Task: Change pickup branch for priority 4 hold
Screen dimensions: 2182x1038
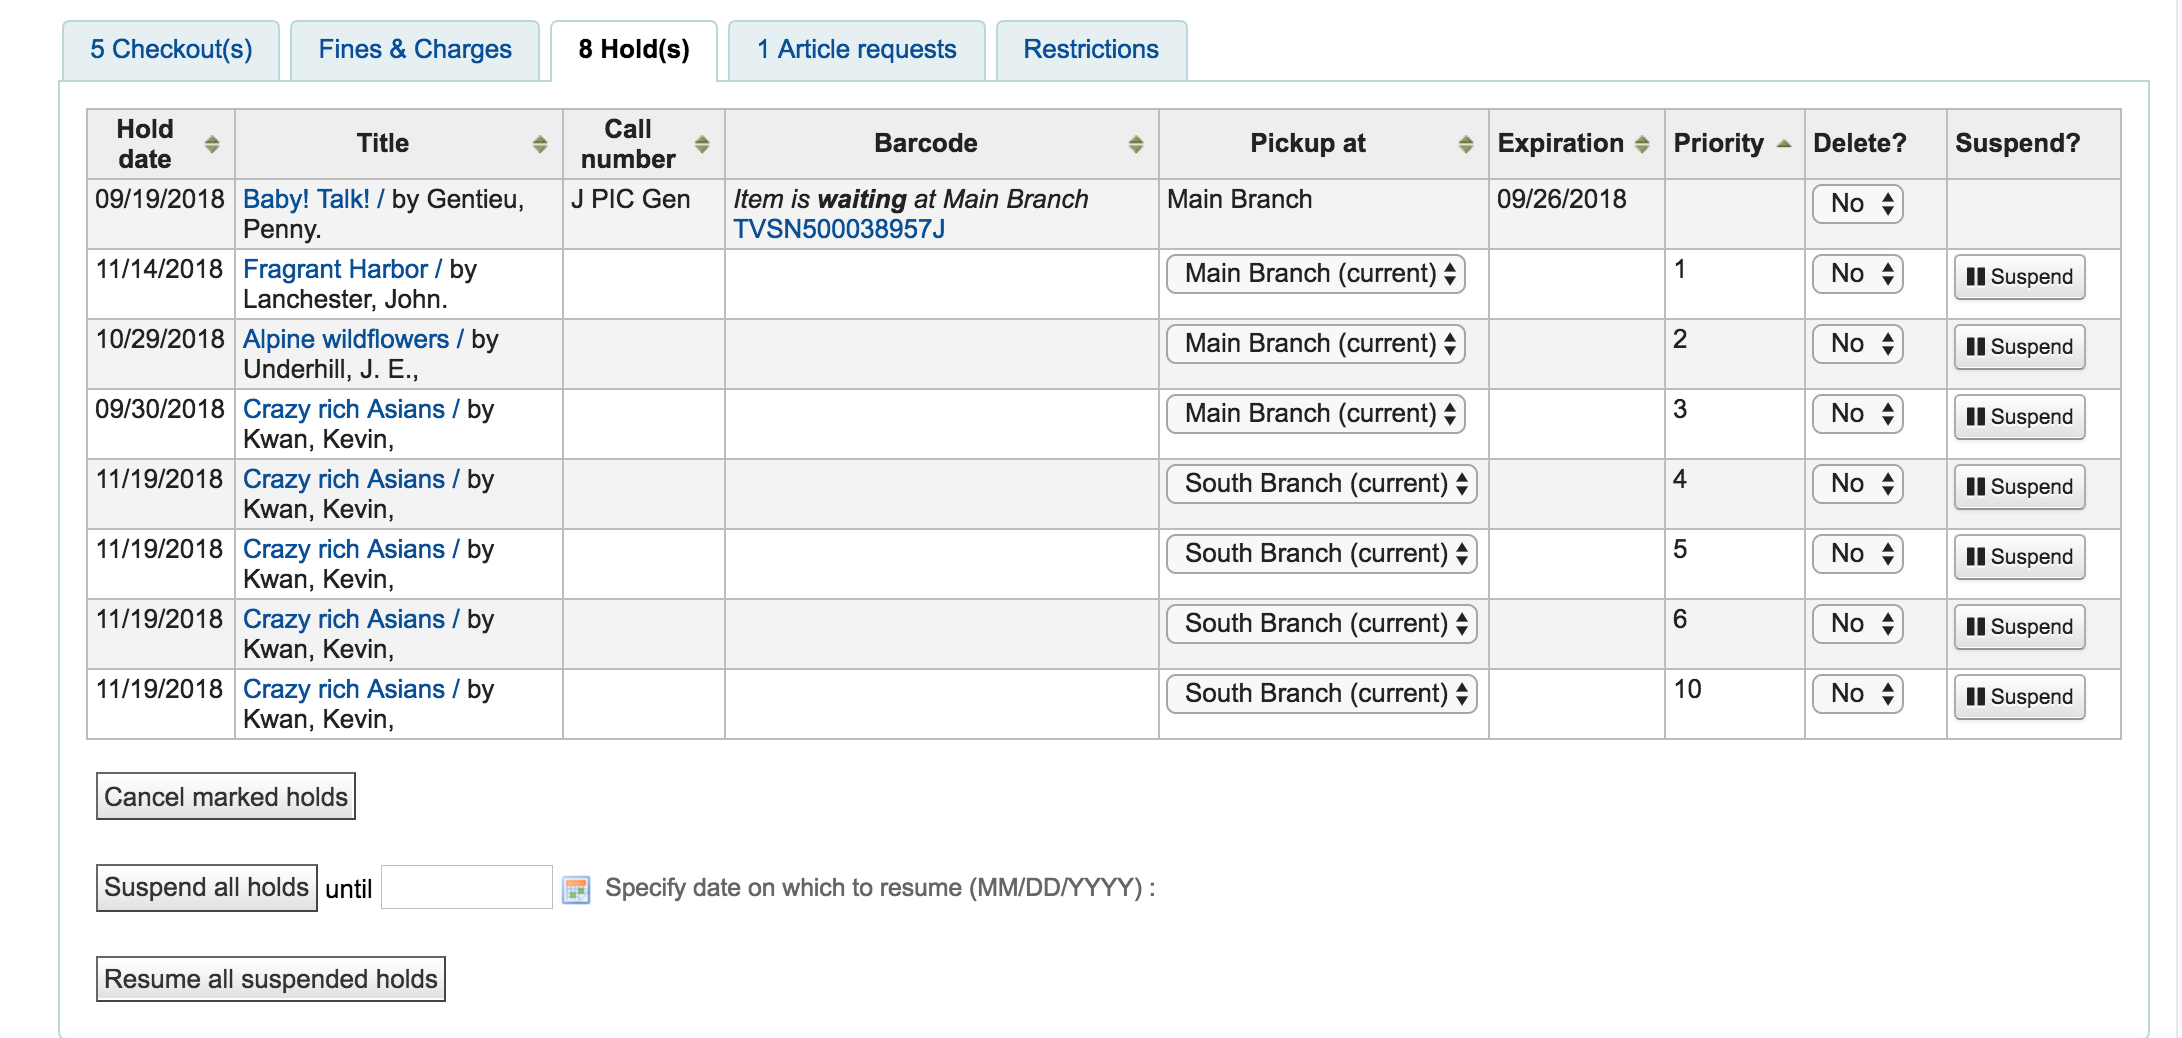Action: [1321, 484]
